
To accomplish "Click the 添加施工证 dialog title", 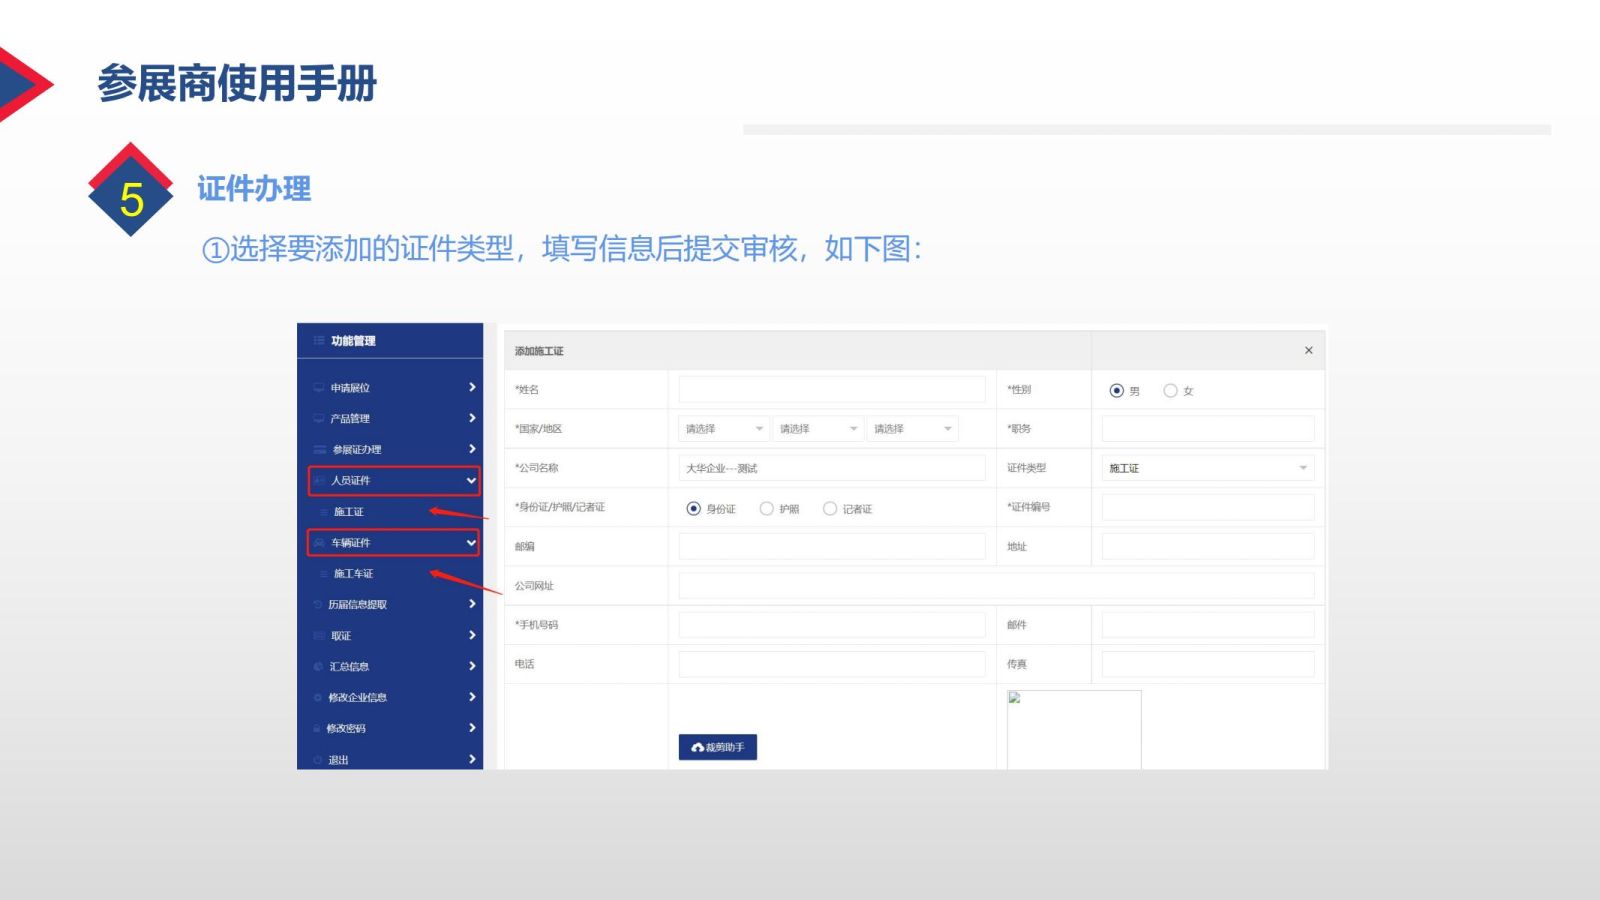I will (x=539, y=351).
